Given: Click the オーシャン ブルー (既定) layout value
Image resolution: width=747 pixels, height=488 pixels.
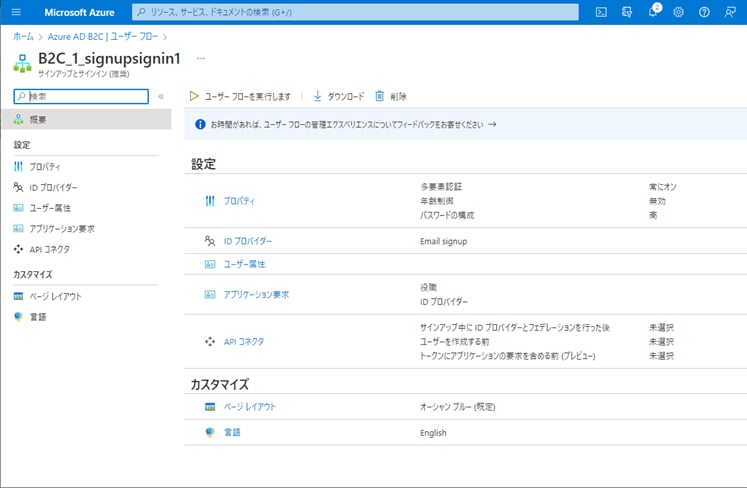Looking at the screenshot, I should click(457, 407).
